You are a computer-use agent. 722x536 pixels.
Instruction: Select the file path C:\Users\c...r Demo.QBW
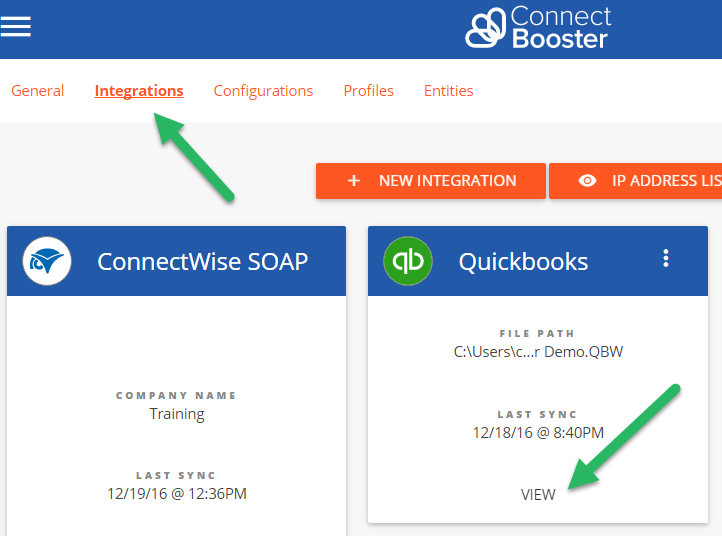tap(538, 352)
